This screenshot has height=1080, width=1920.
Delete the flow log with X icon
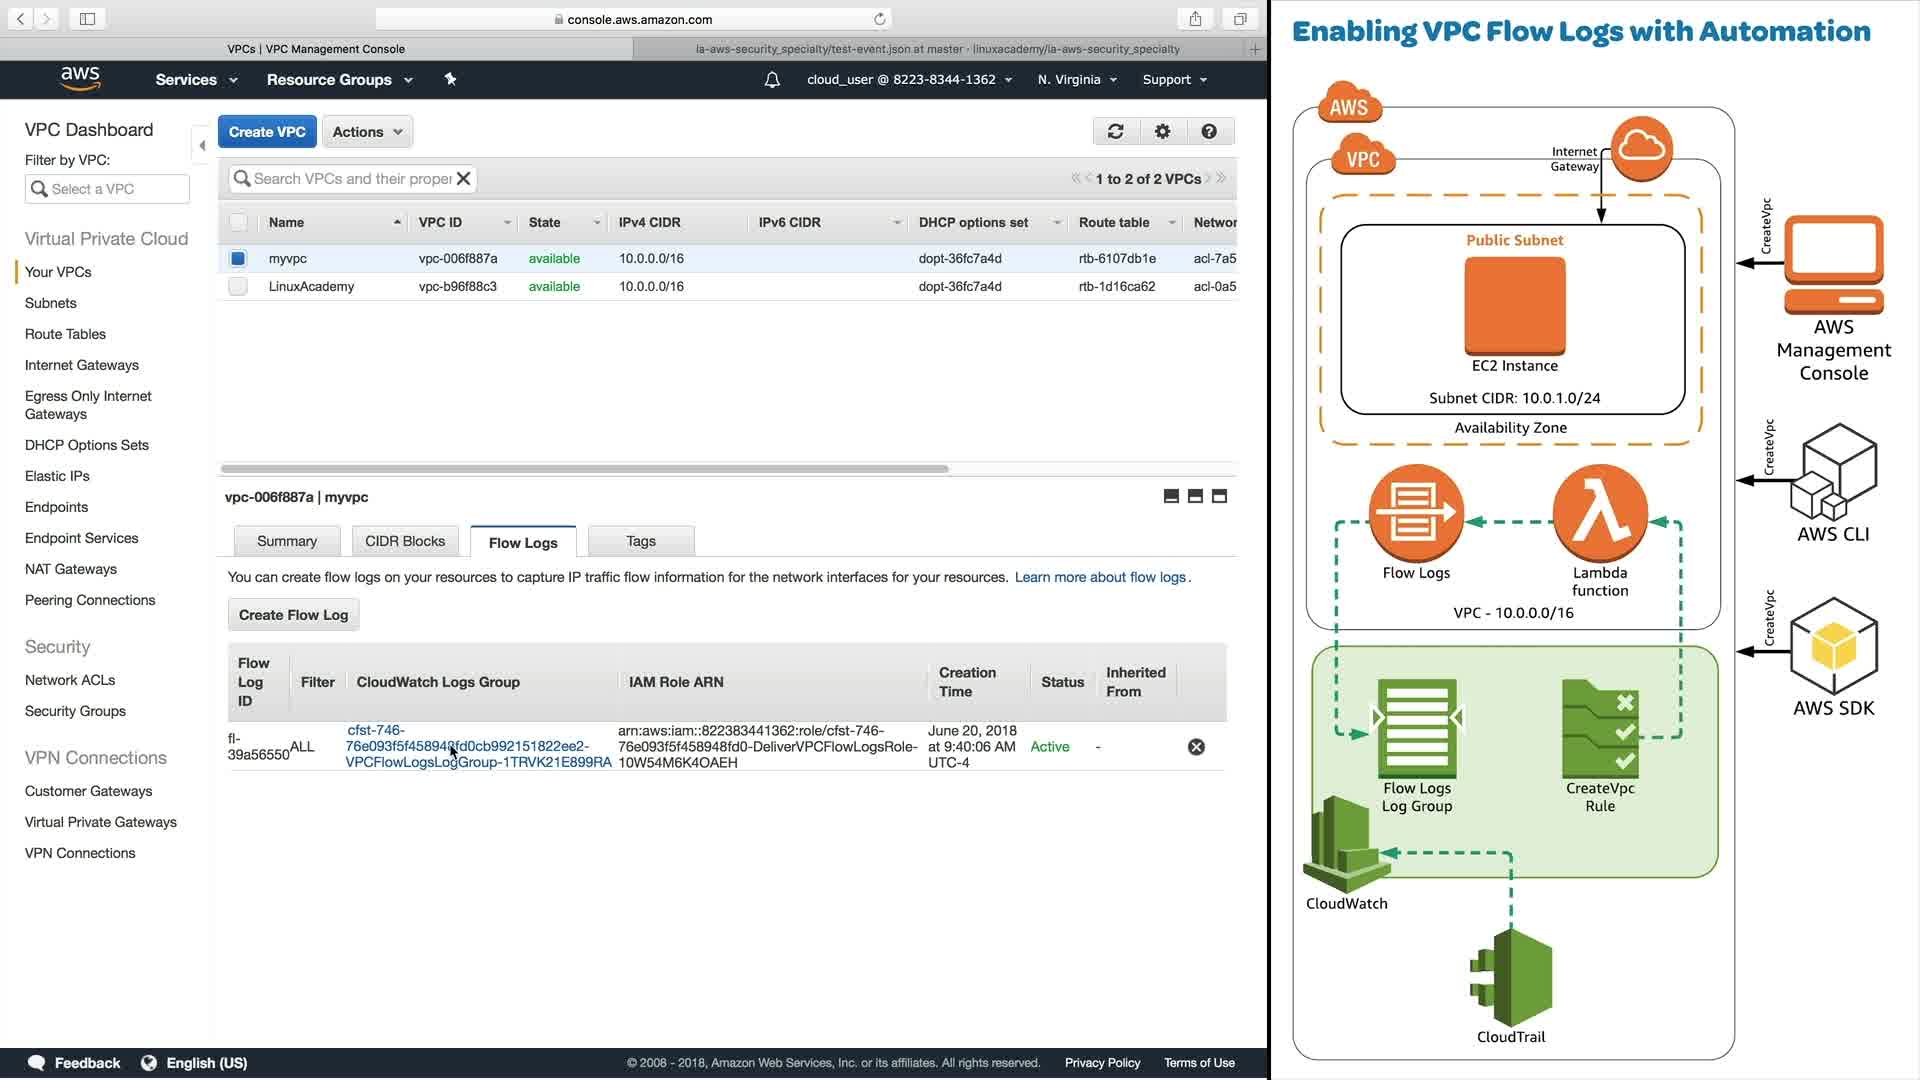[1196, 747]
